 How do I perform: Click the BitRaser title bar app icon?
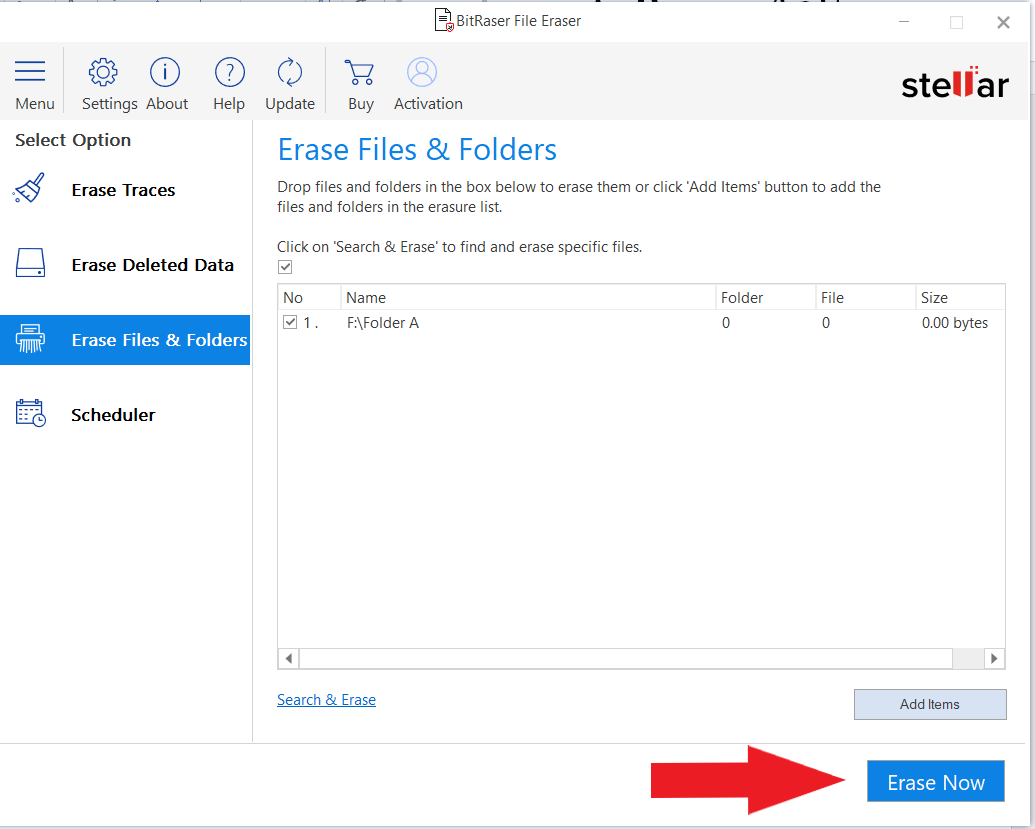tap(444, 20)
